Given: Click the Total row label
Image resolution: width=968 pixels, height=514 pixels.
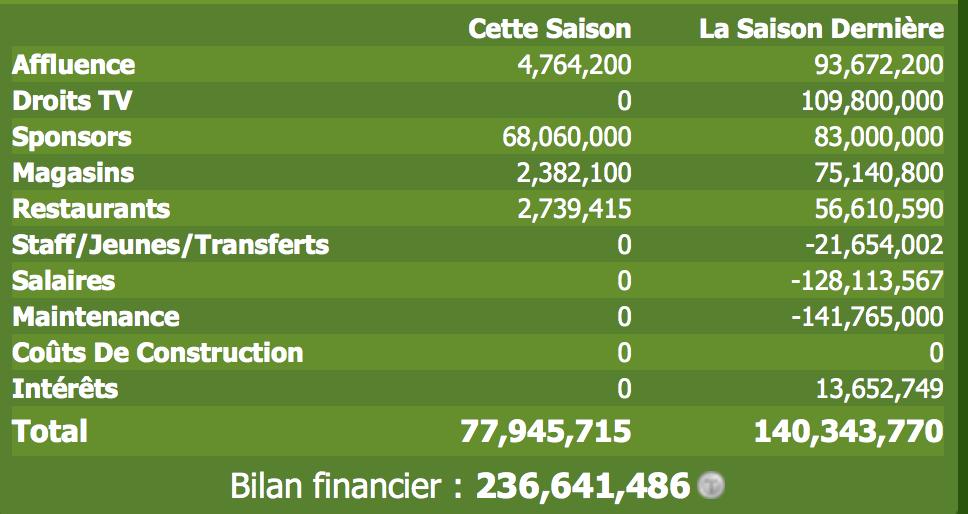Looking at the screenshot, I should [50, 431].
